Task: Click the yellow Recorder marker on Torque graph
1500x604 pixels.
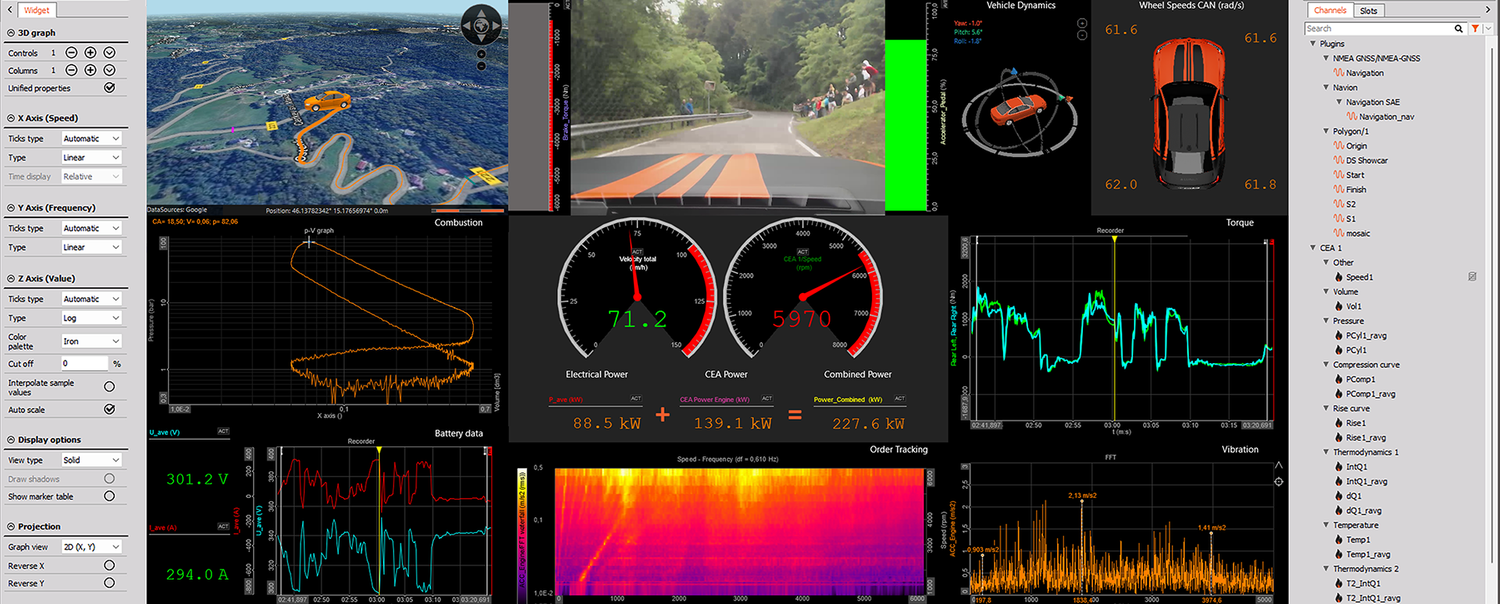Action: tap(1114, 240)
